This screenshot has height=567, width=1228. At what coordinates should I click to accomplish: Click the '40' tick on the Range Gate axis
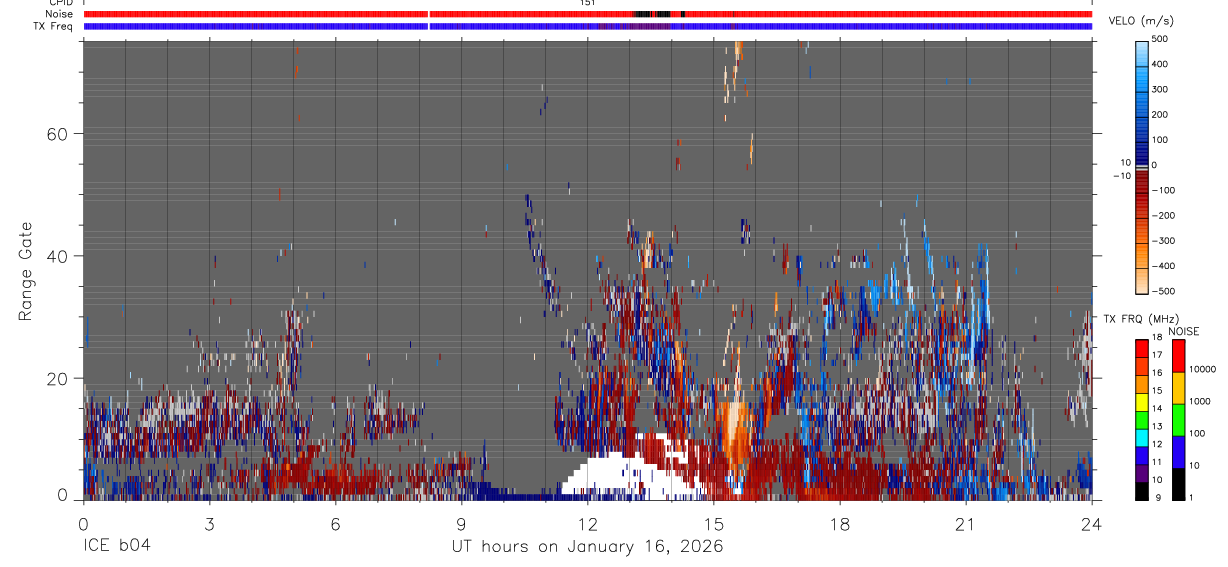59,256
